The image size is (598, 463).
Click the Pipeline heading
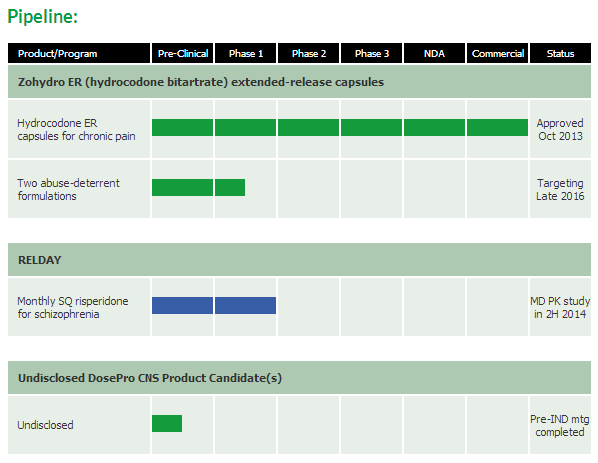click(43, 17)
